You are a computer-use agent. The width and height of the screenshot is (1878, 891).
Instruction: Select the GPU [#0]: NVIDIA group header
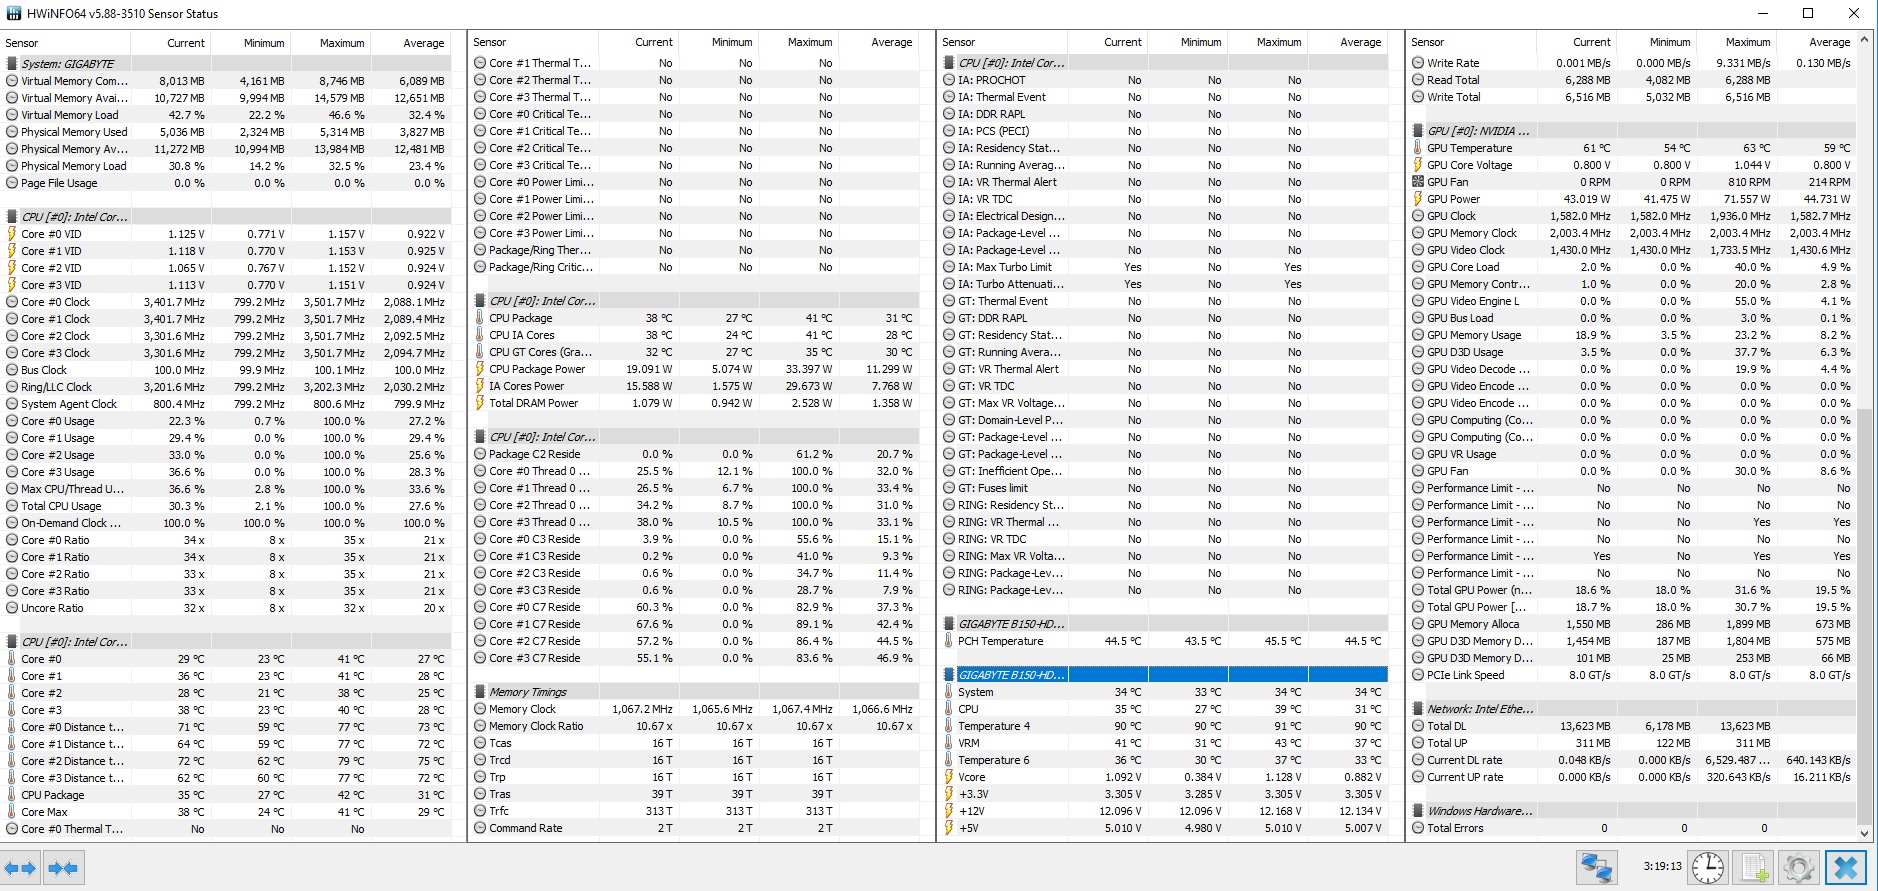click(x=1478, y=131)
